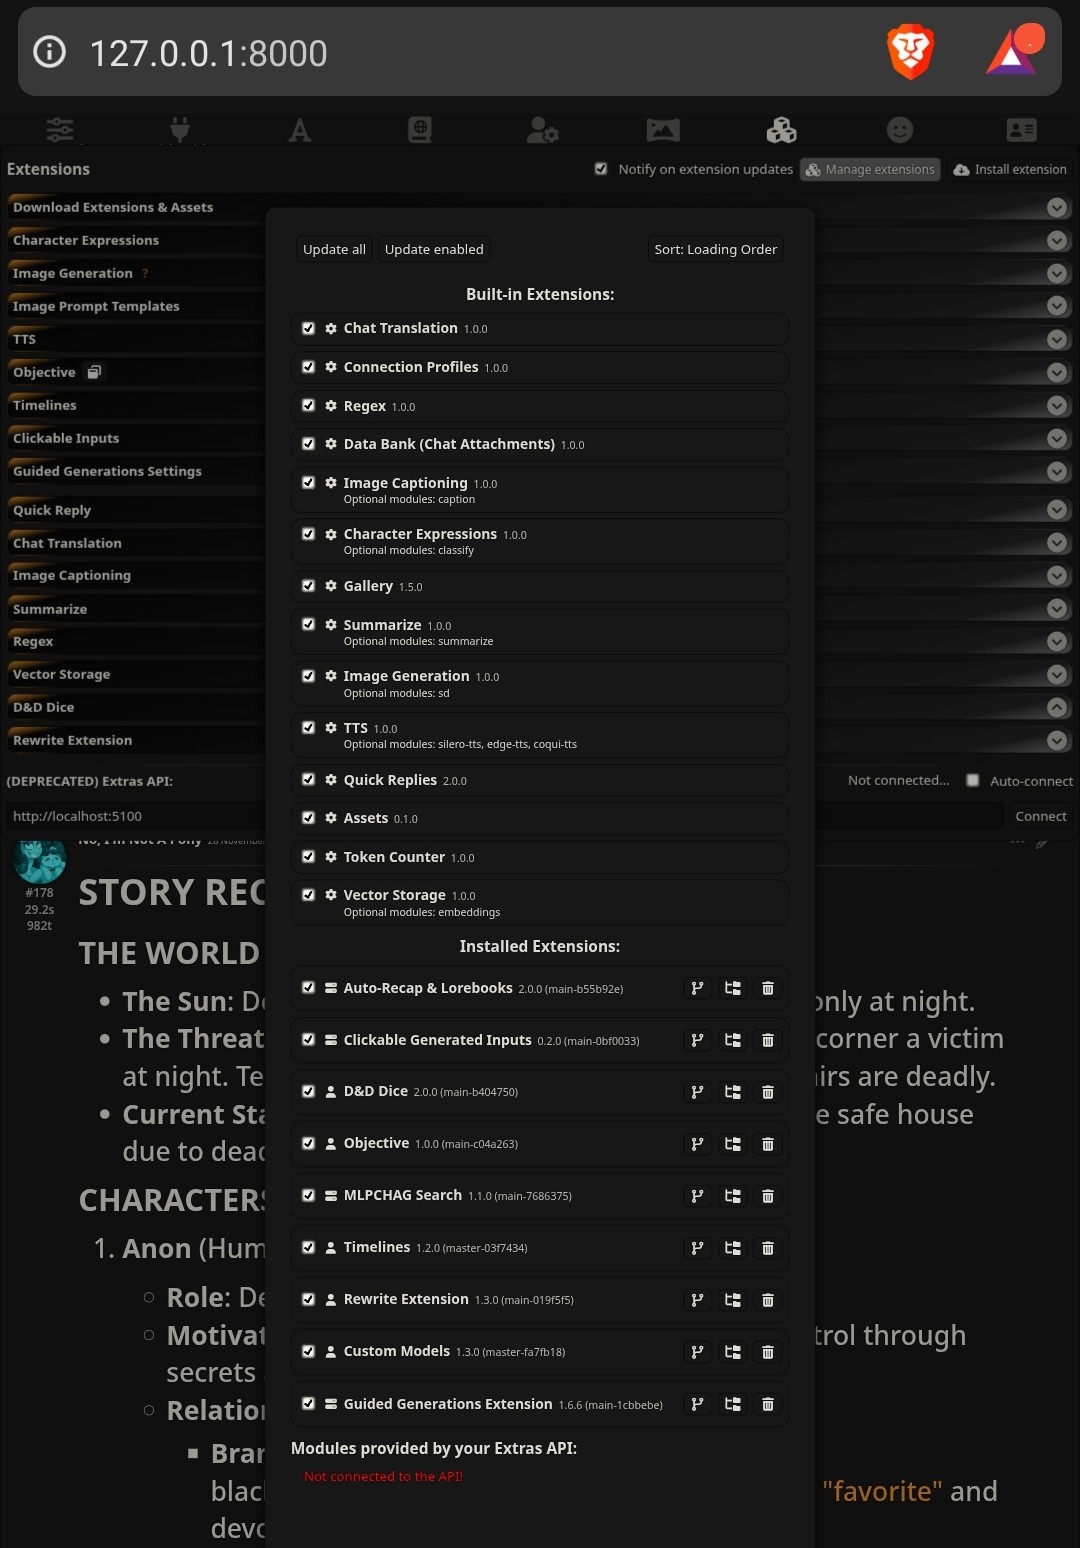
Task: Enable Auto-connect checkbox
Action: [973, 780]
